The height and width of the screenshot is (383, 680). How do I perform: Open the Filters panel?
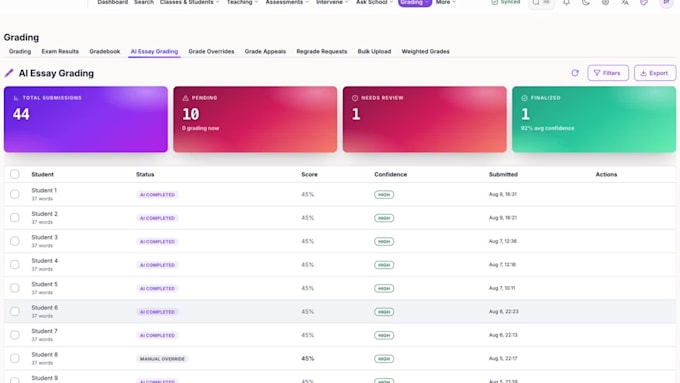pyautogui.click(x=608, y=73)
